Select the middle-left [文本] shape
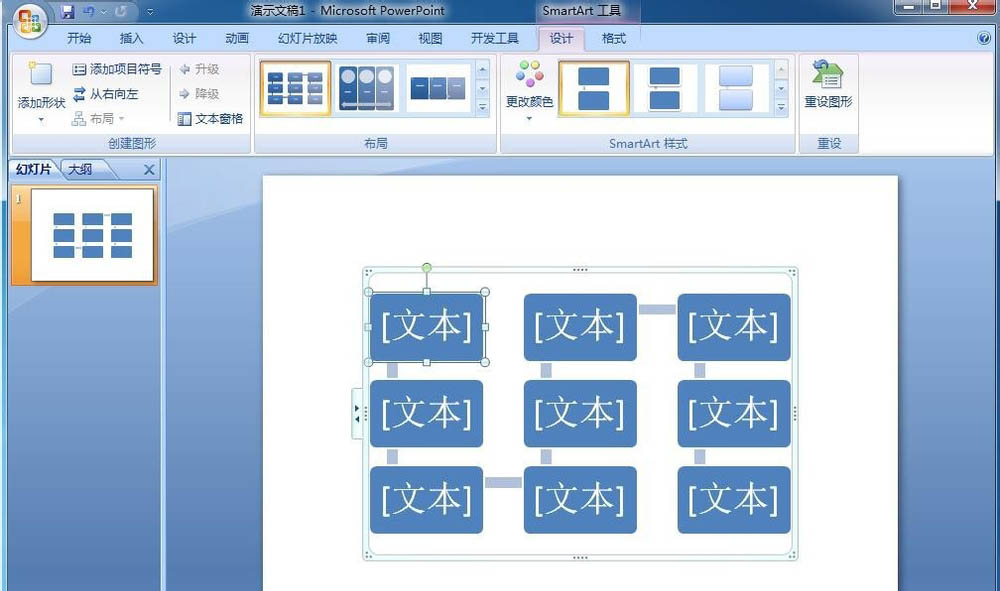Viewport: 1000px width, 591px height. pos(427,413)
